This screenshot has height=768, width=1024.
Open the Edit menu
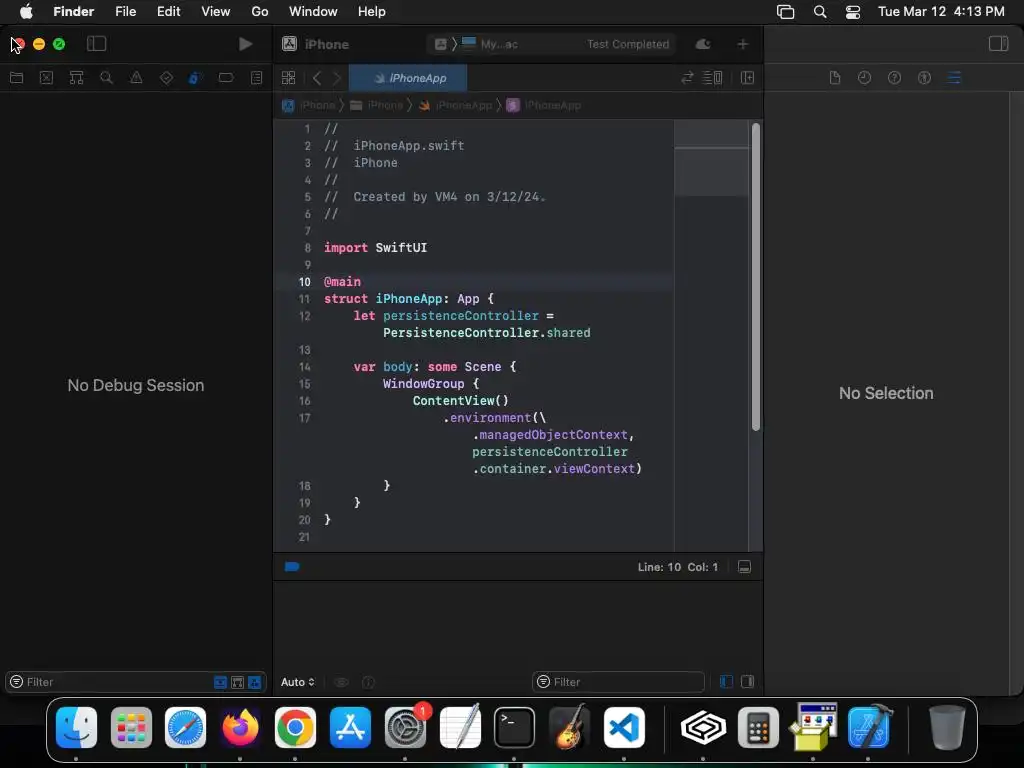(x=168, y=11)
